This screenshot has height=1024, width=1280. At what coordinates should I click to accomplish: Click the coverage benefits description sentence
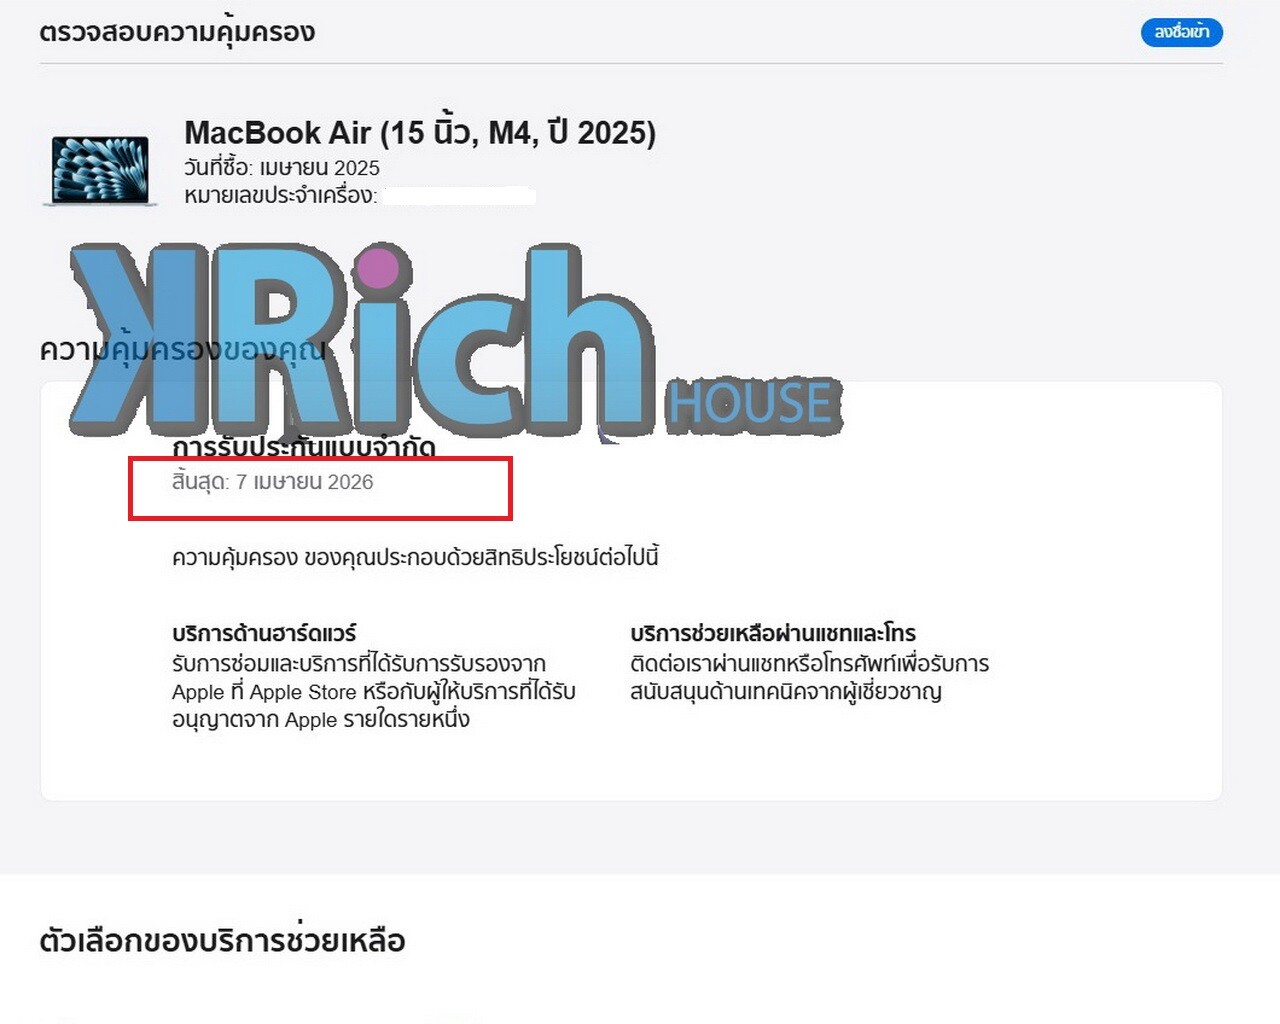pos(415,557)
